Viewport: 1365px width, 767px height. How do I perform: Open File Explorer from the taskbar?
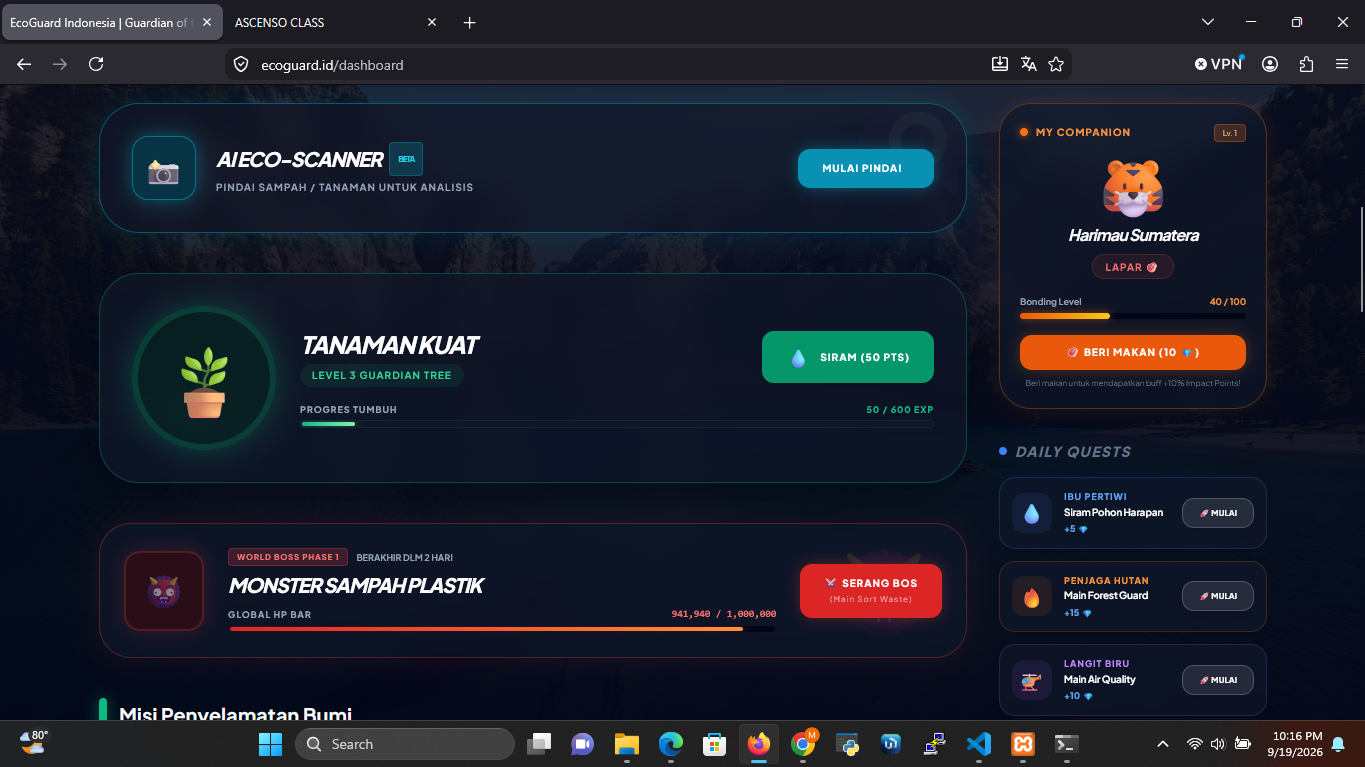[x=627, y=744]
